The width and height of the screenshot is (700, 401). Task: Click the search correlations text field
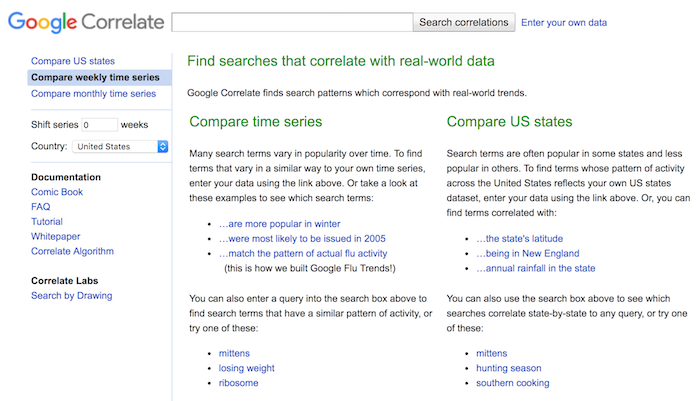pos(292,22)
